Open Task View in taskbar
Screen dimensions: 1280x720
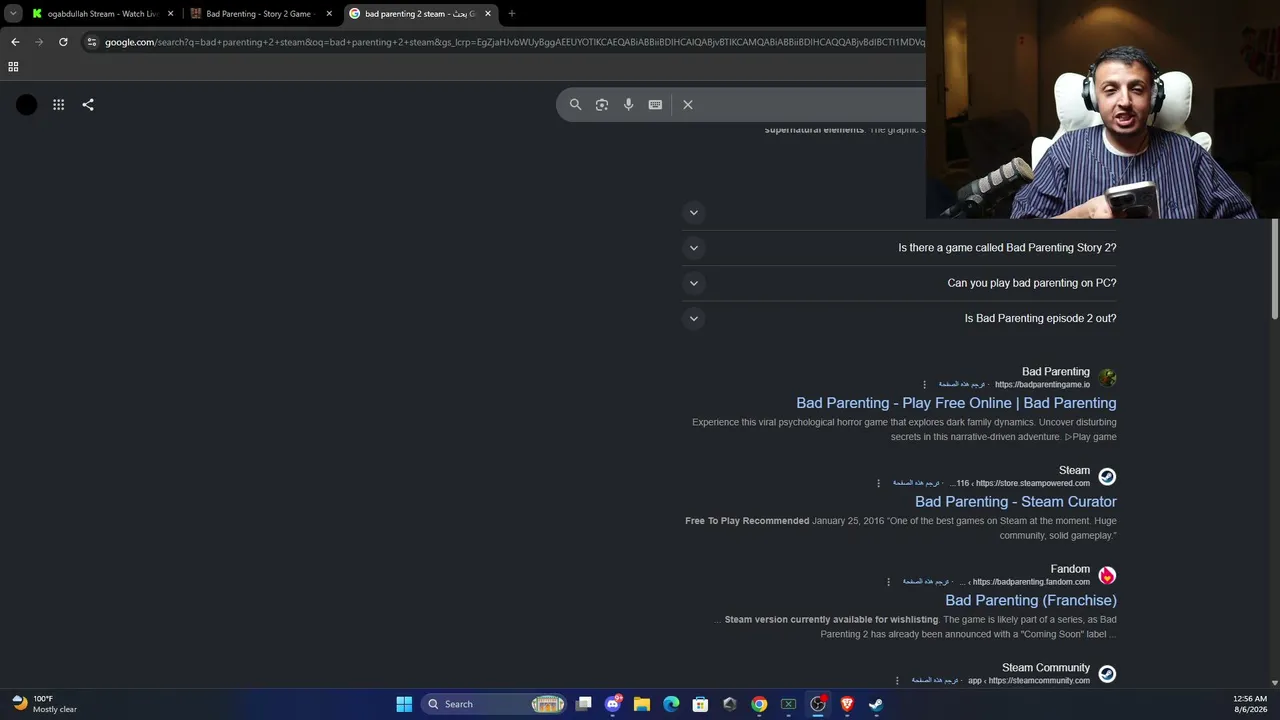583,704
